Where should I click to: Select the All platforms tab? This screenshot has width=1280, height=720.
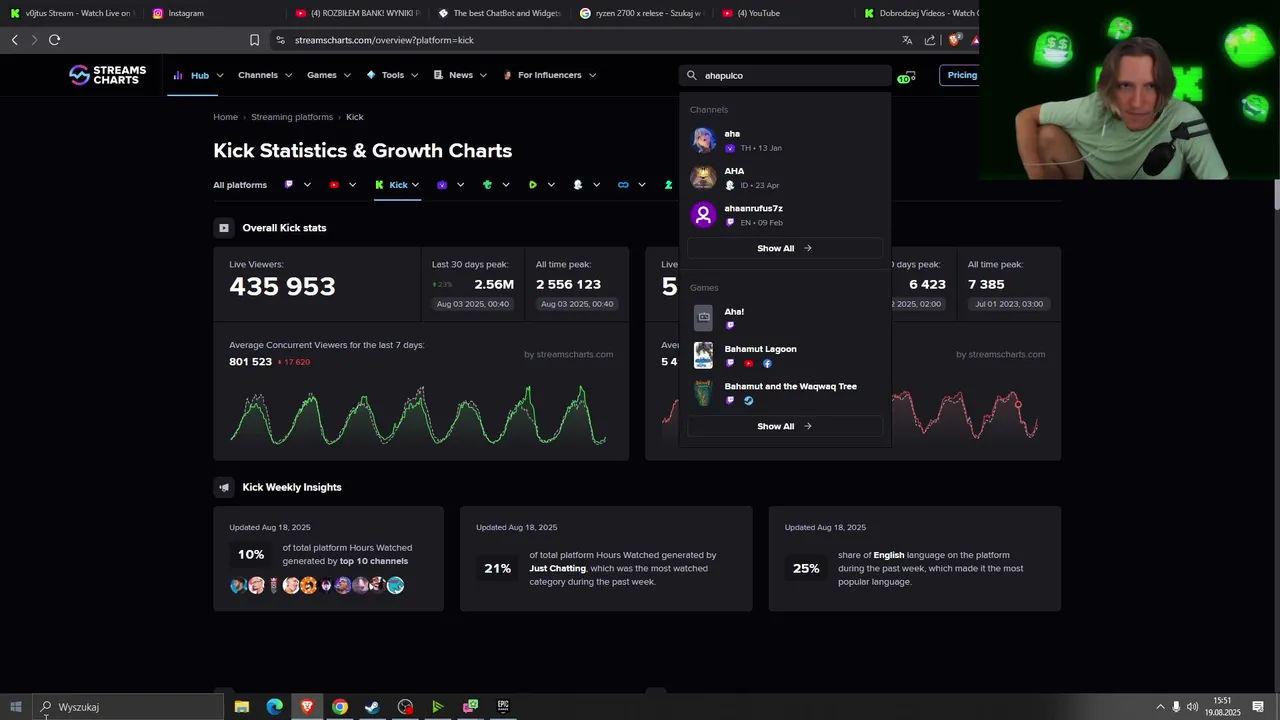point(240,185)
